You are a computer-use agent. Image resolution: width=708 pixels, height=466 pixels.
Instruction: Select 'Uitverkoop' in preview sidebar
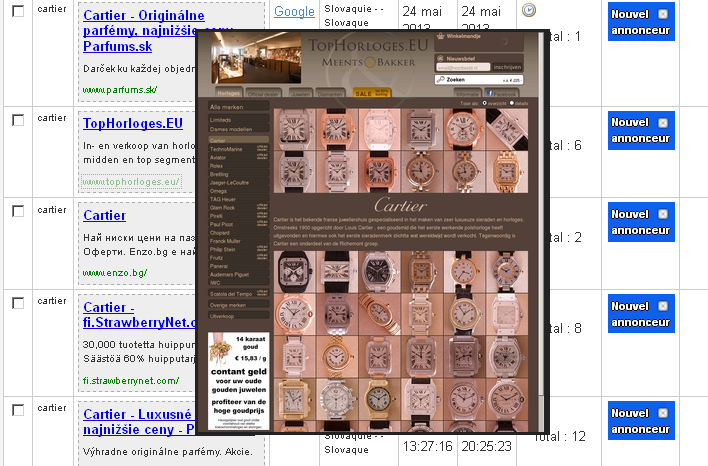coord(238,316)
